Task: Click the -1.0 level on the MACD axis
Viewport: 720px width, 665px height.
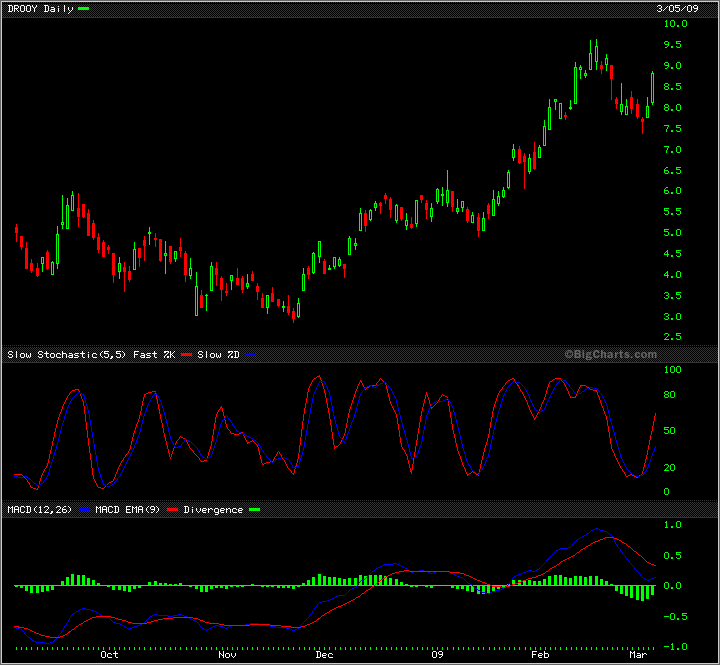Action: (x=674, y=646)
